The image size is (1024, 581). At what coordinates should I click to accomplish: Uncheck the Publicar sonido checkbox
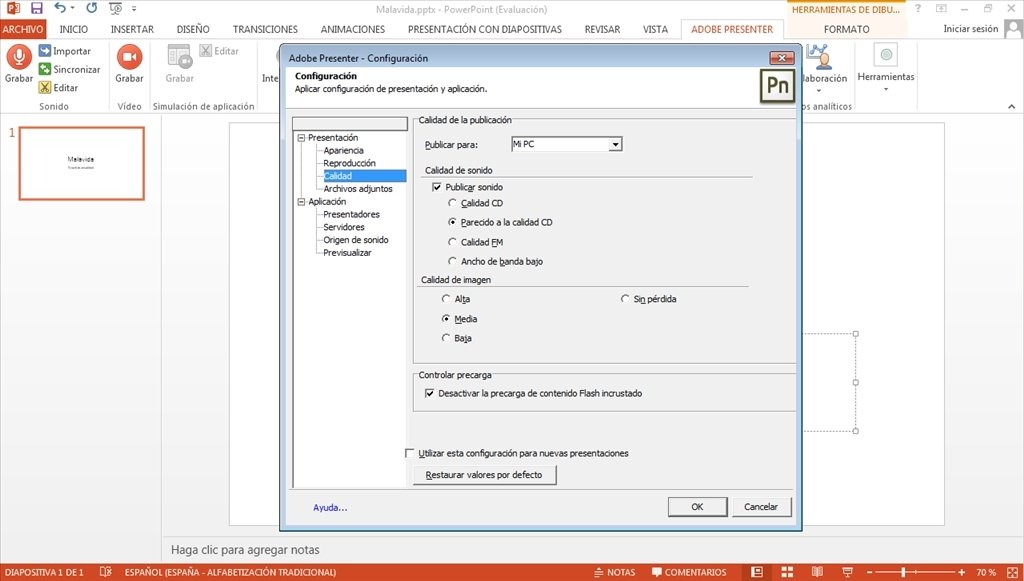437,187
